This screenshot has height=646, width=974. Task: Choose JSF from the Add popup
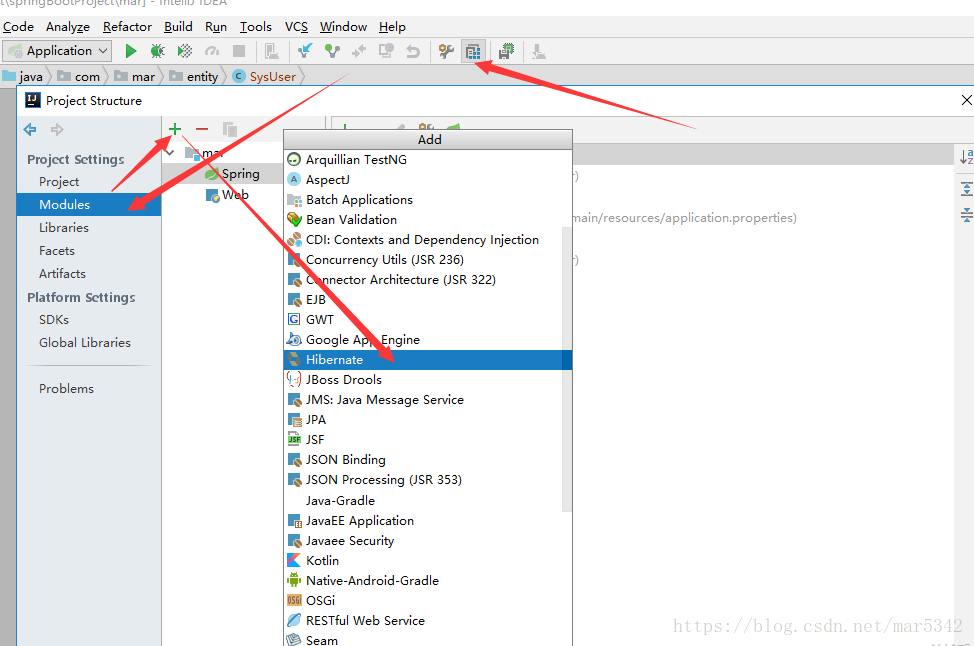click(x=423, y=439)
